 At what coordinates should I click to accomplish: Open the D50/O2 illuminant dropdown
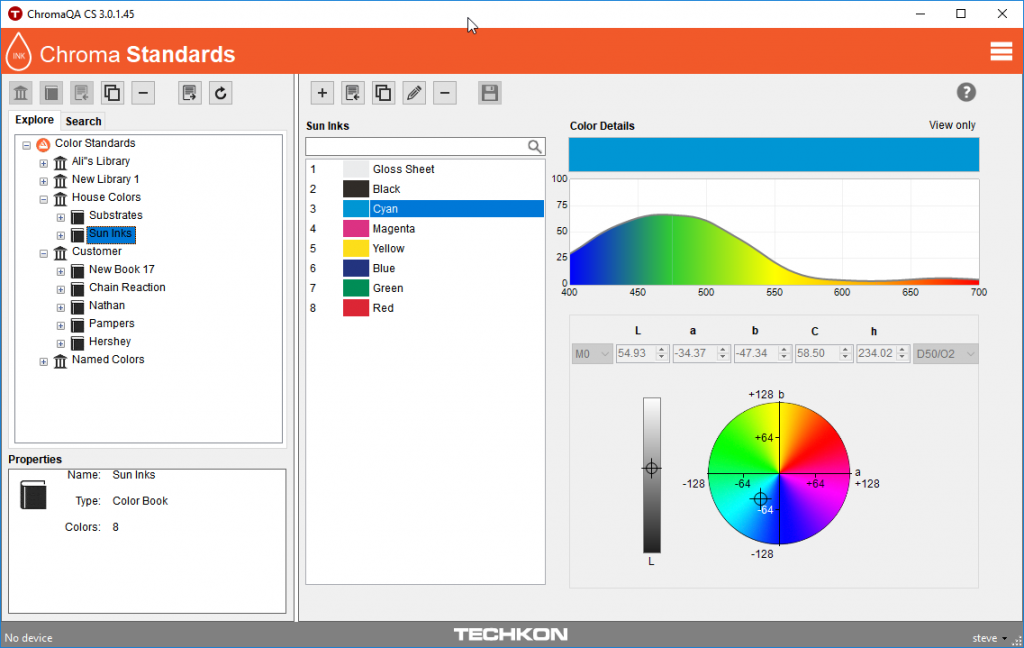(x=945, y=354)
